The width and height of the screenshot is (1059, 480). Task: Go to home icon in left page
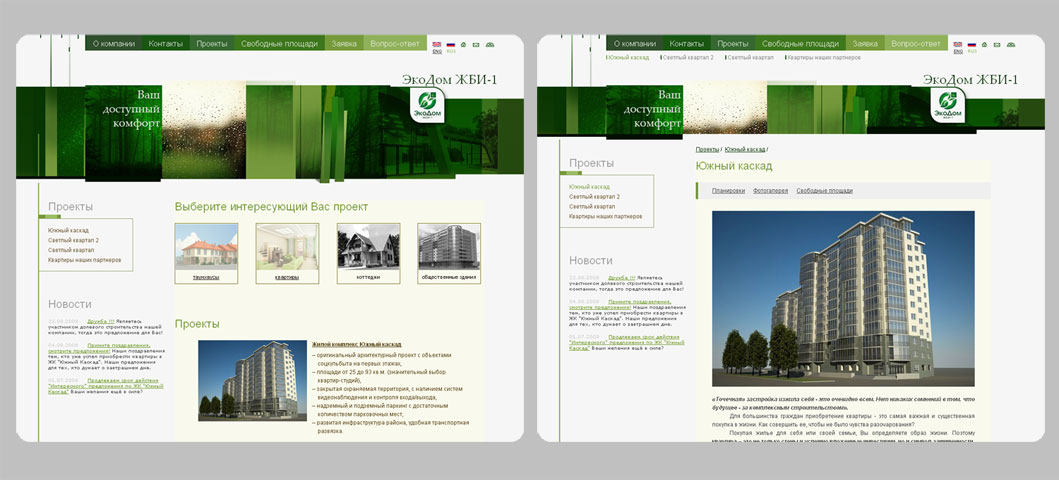pos(463,45)
